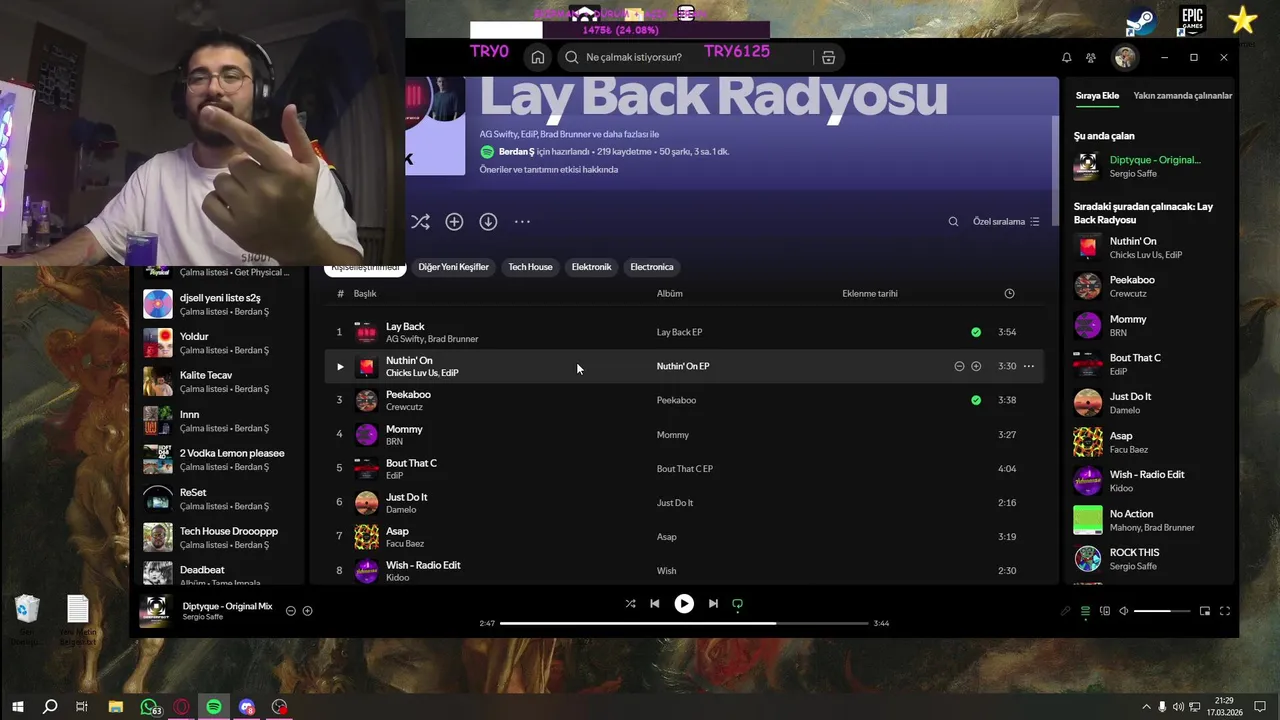Open the Crewcutz artist link under Peekaboo

pos(404,407)
